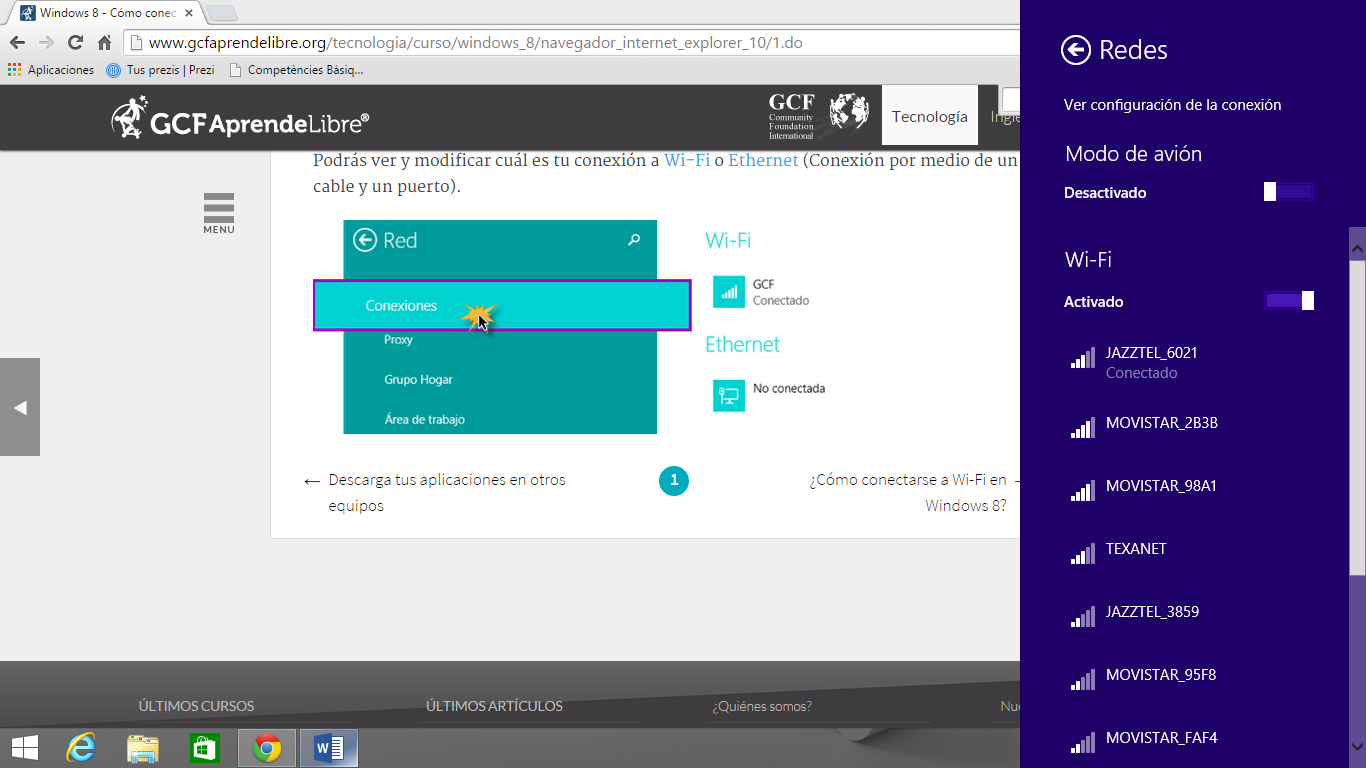1366x768 pixels.
Task: Reload the page in Chrome
Action: click(x=75, y=42)
